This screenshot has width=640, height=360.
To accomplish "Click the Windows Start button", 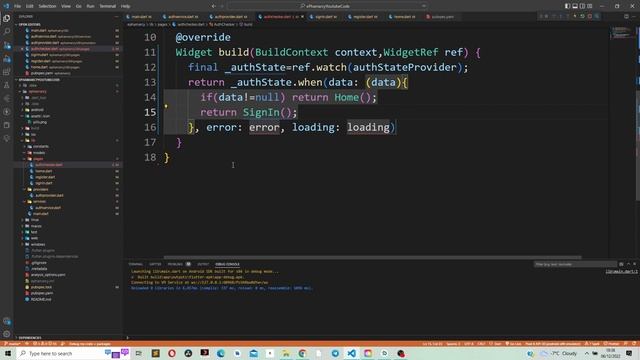I will pyautogui.click(x=8, y=353).
